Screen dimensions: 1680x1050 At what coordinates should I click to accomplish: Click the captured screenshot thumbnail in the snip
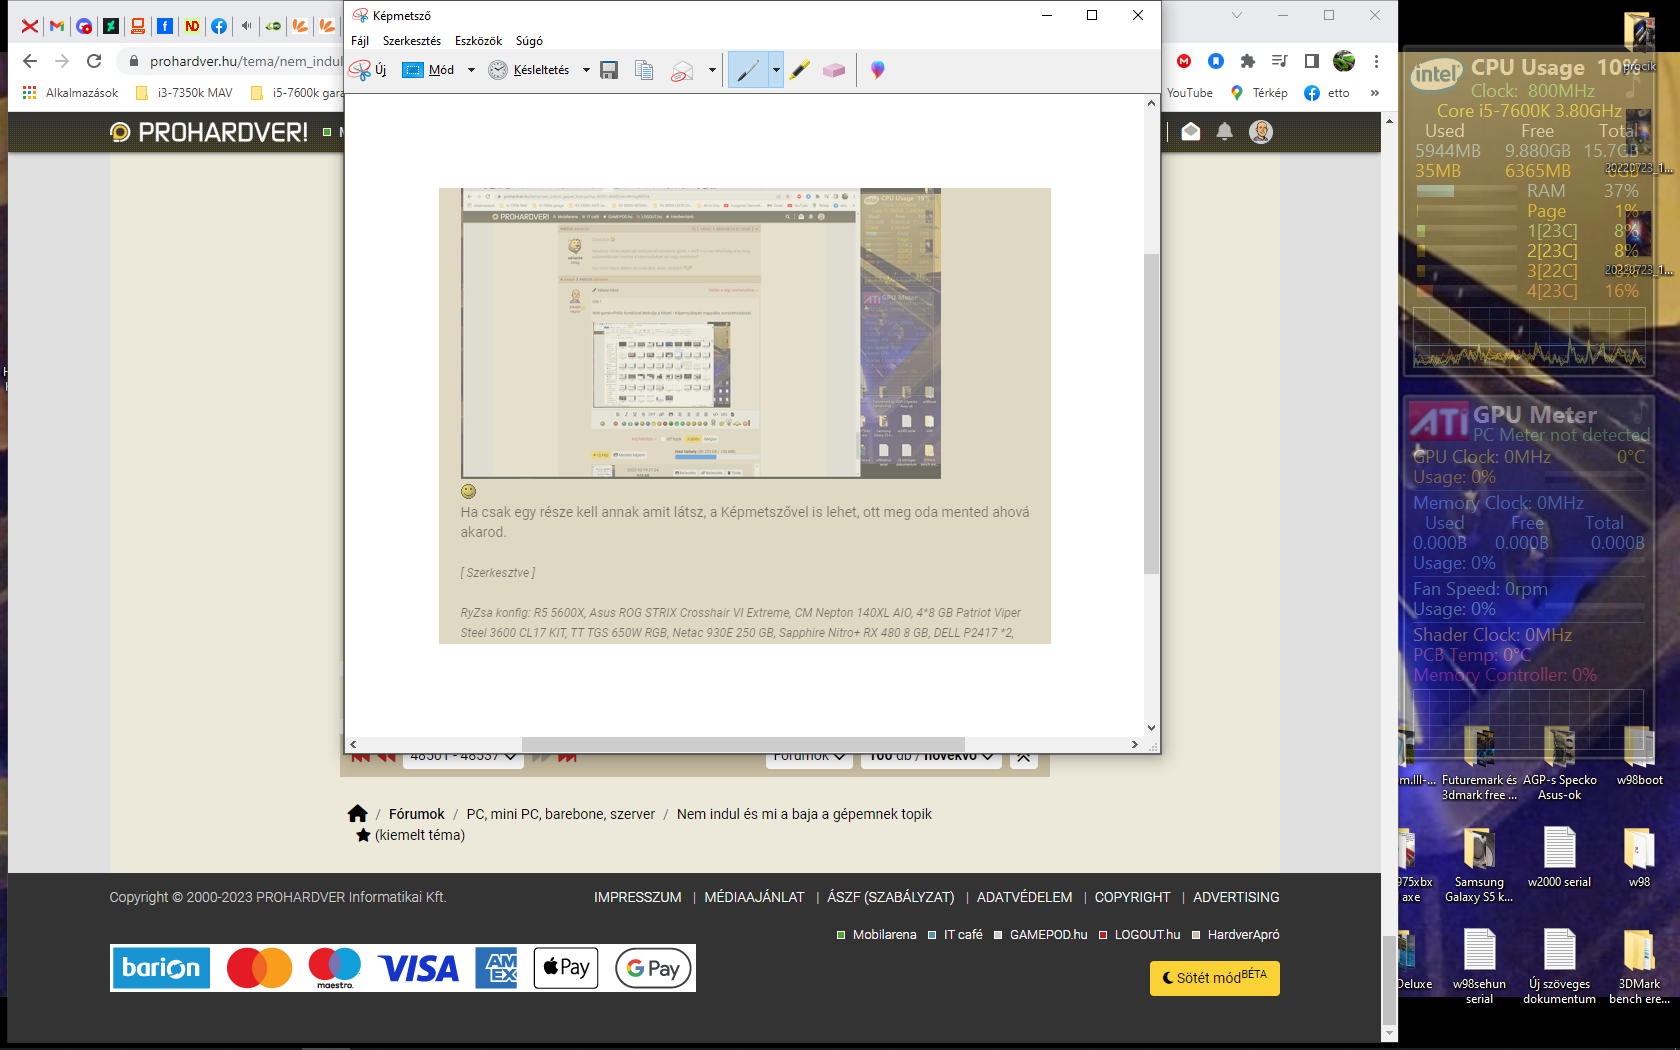point(701,333)
